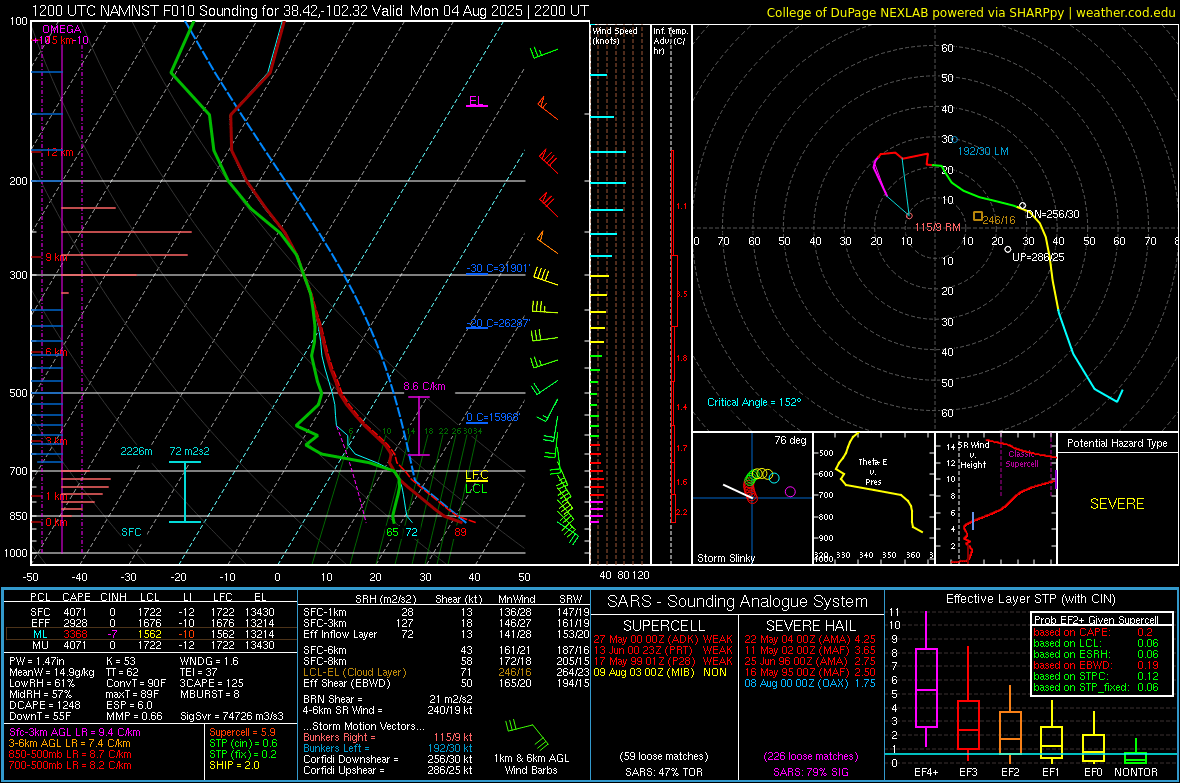Click the "PW = 1.47in" value
Screen dimensions: 1180x783
37,661
